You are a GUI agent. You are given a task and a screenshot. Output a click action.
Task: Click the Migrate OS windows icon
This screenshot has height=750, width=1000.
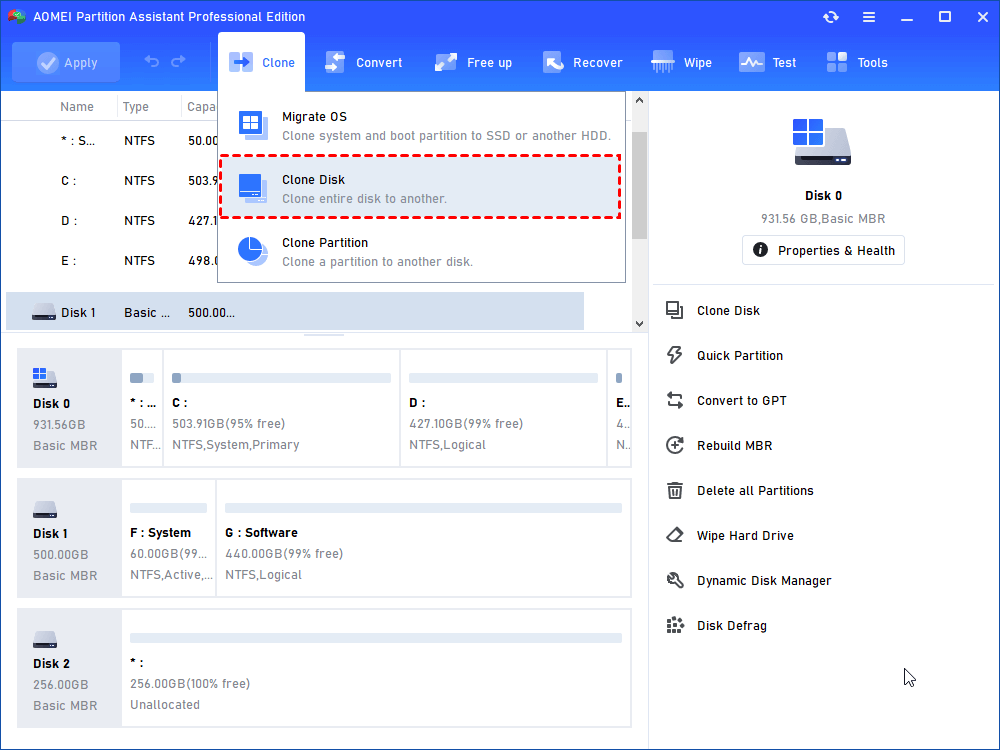pos(253,125)
